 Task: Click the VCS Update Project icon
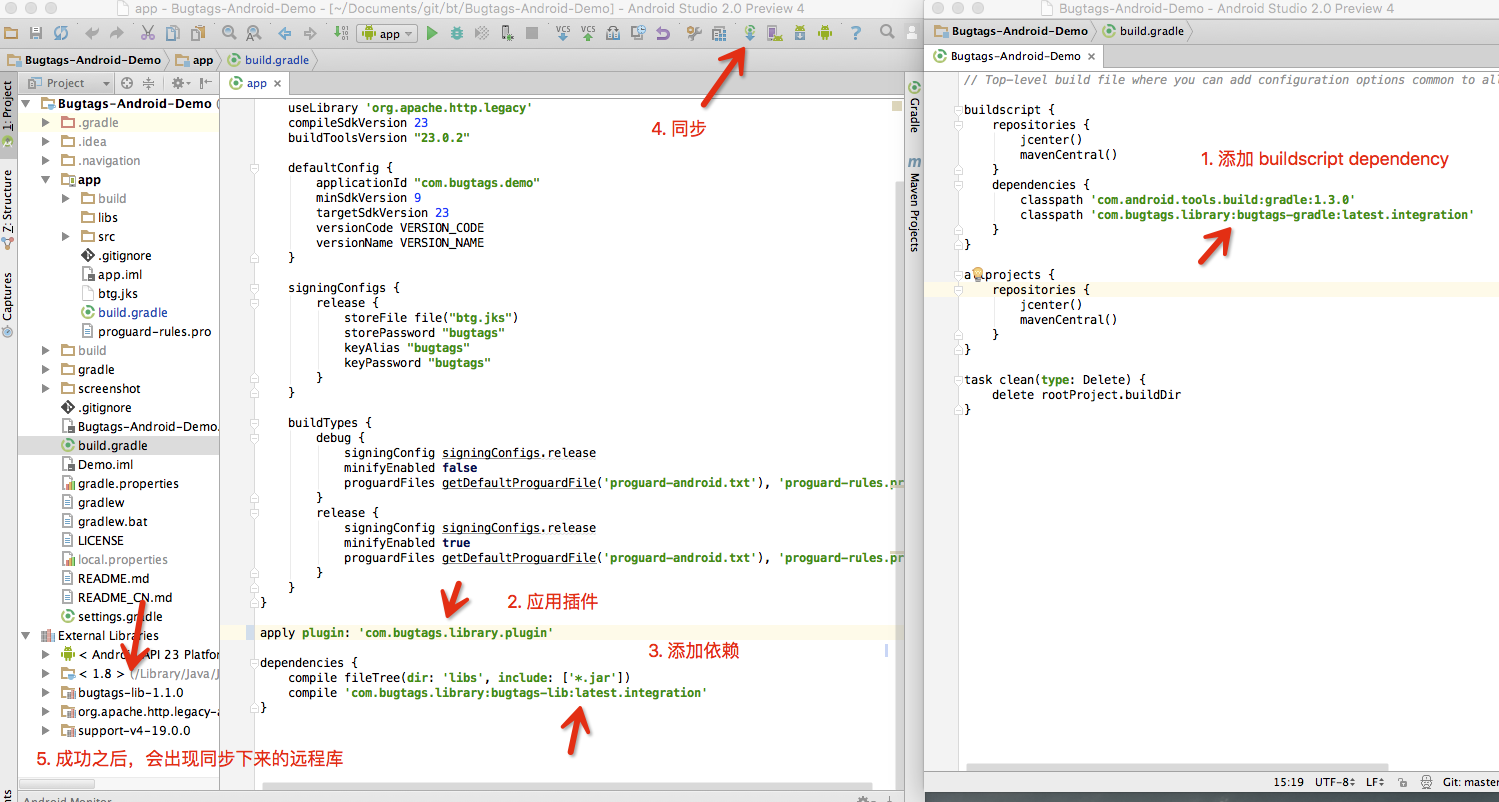(x=563, y=33)
